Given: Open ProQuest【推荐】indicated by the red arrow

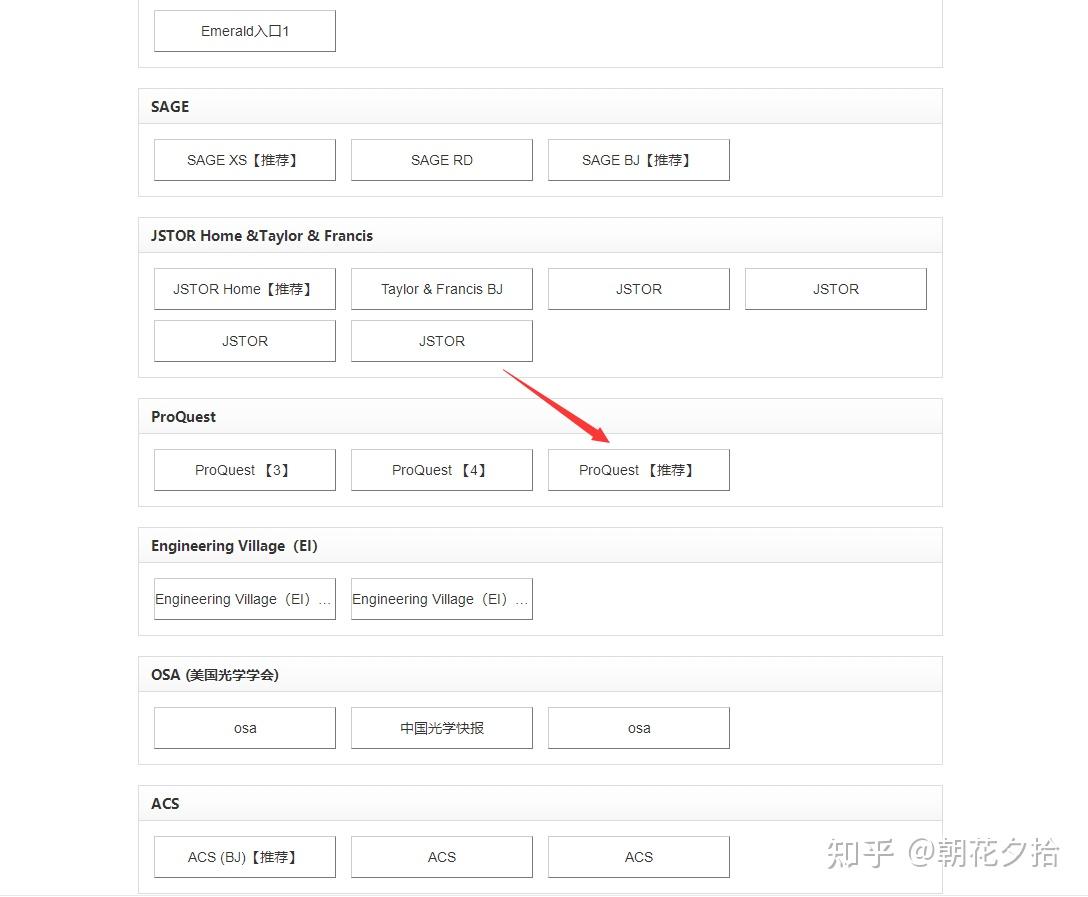Looking at the screenshot, I should [638, 470].
